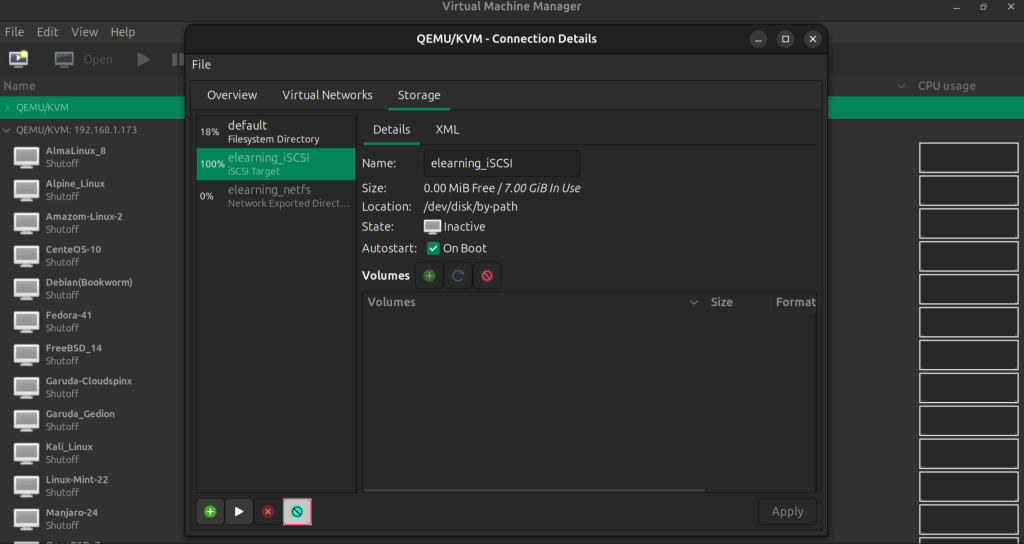Close the Connection Details window
The image size is (1024, 544).
pyautogui.click(x=813, y=39)
